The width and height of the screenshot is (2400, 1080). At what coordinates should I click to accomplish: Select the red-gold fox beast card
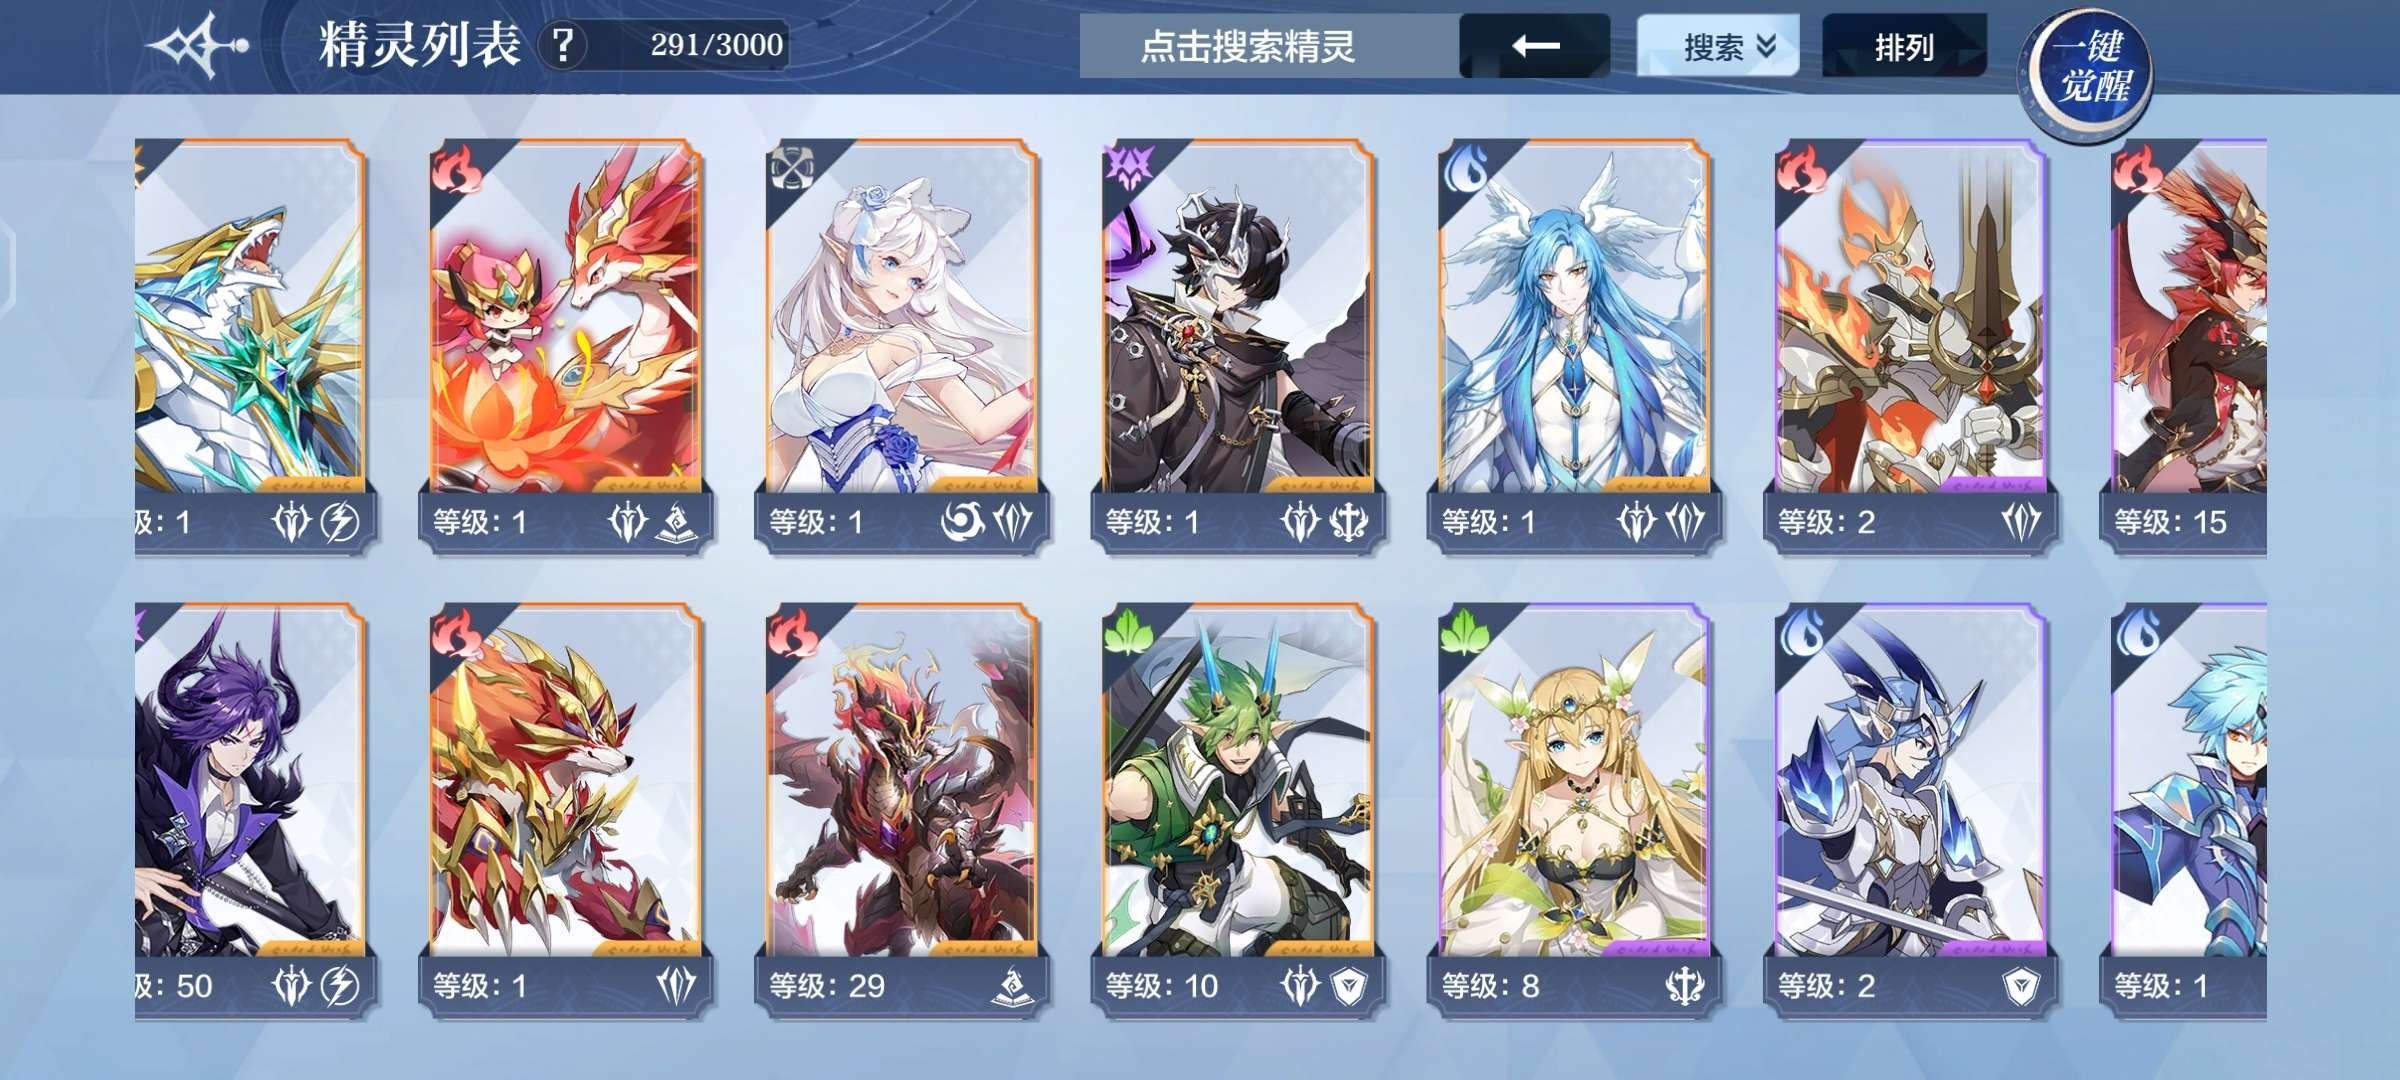pos(567,810)
